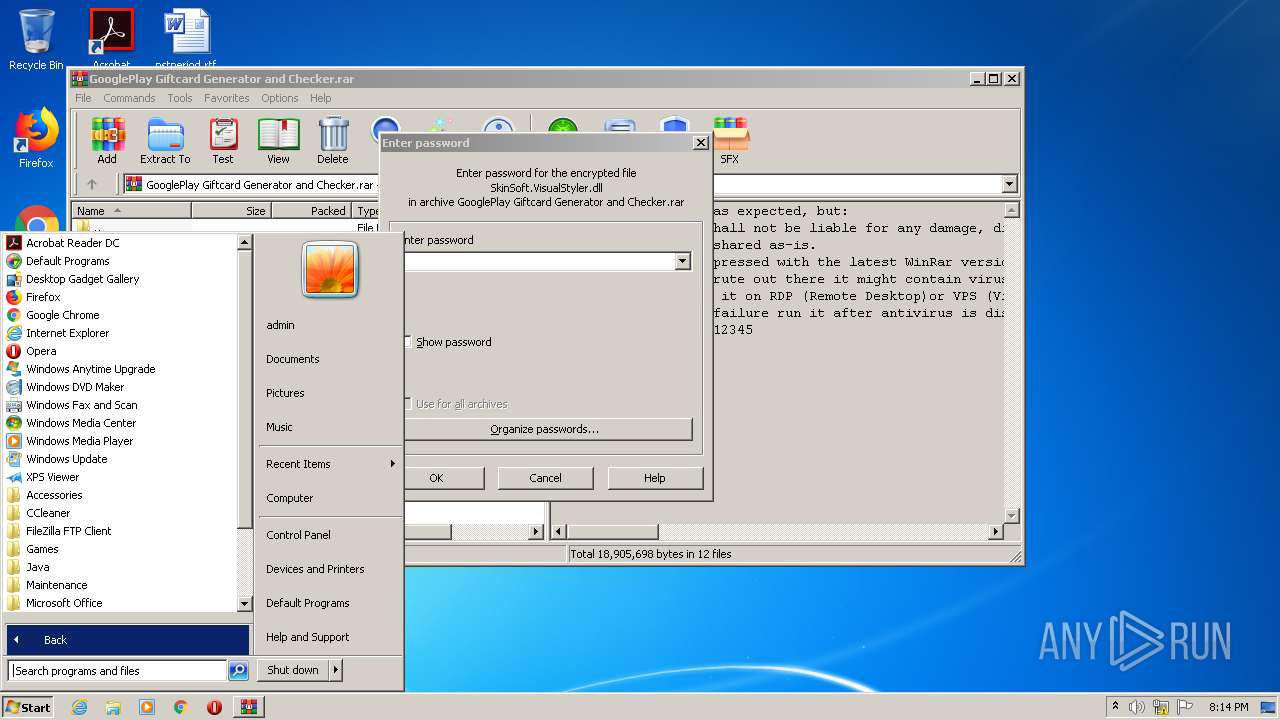1280x720 pixels.
Task: Sort by Packed column header
Action: coord(311,211)
